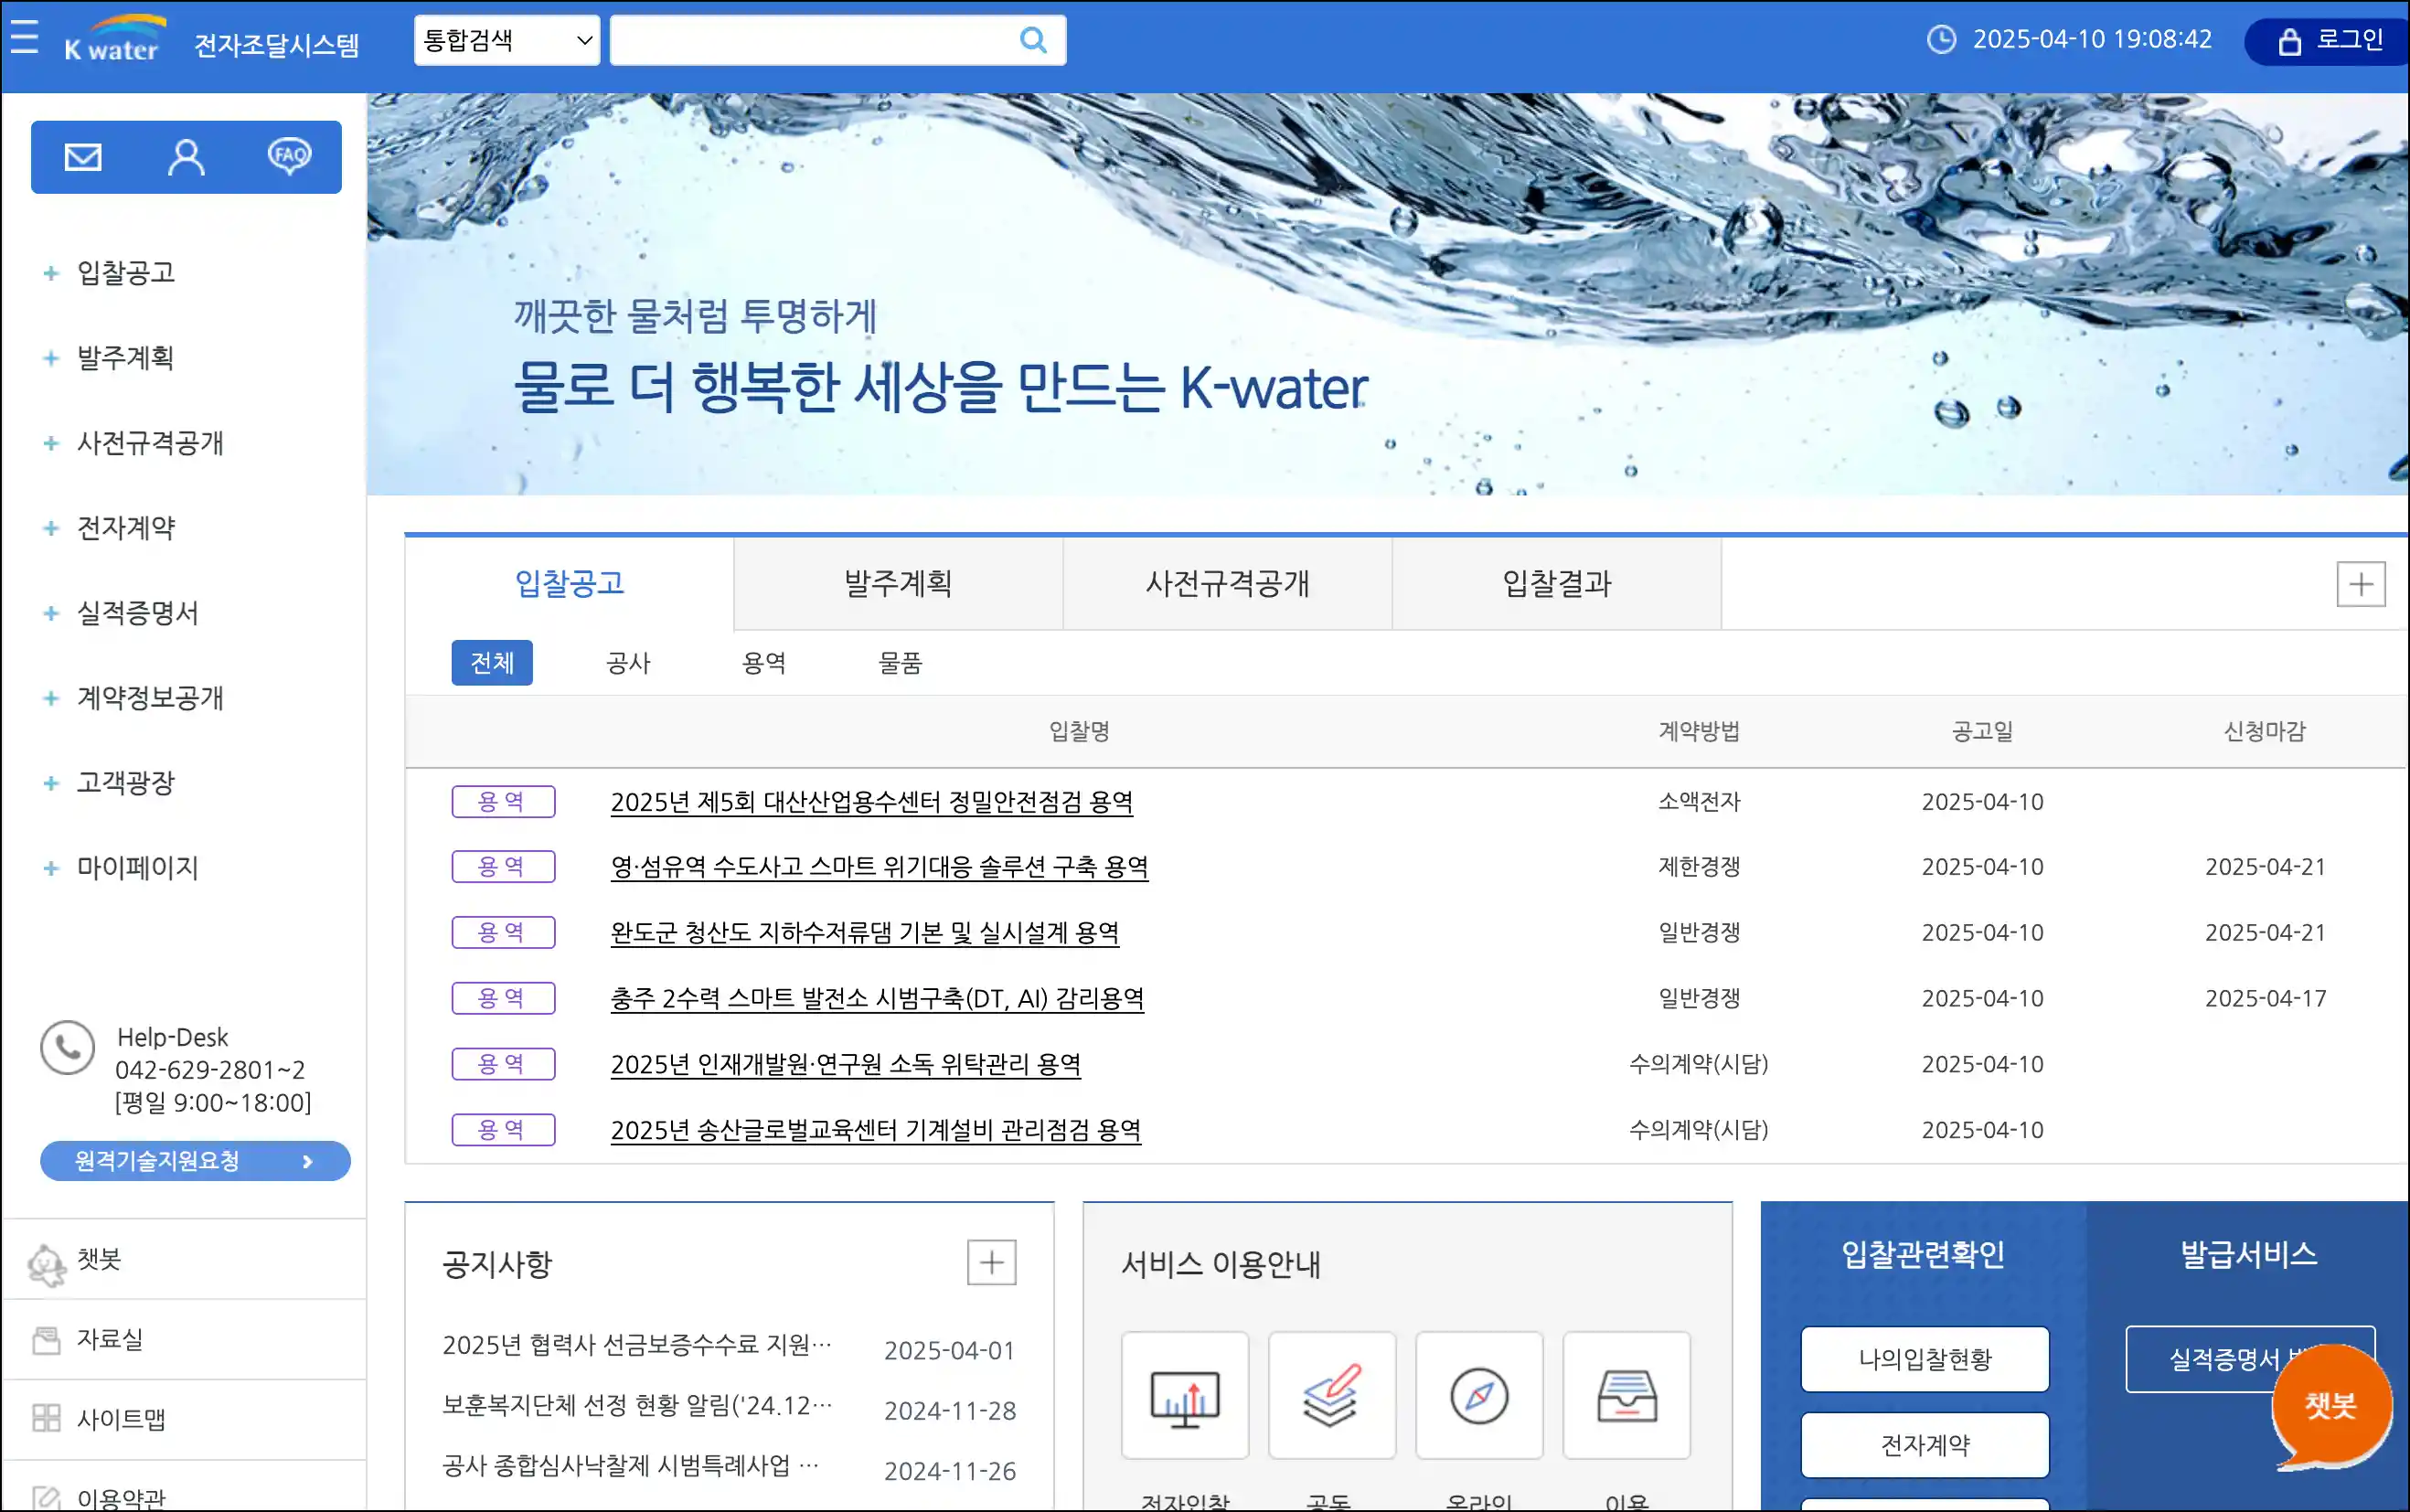Open the 챗봇 robot icon in sidebar

47,1264
